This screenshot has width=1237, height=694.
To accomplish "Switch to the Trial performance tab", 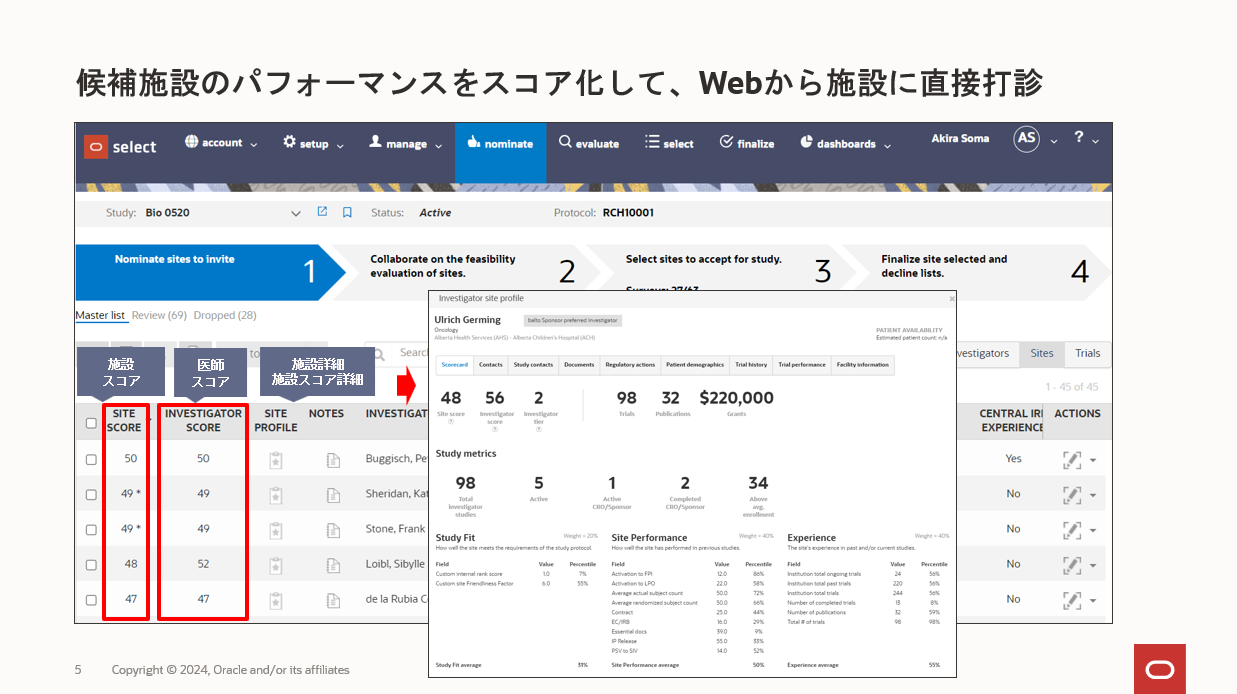I will point(802,365).
